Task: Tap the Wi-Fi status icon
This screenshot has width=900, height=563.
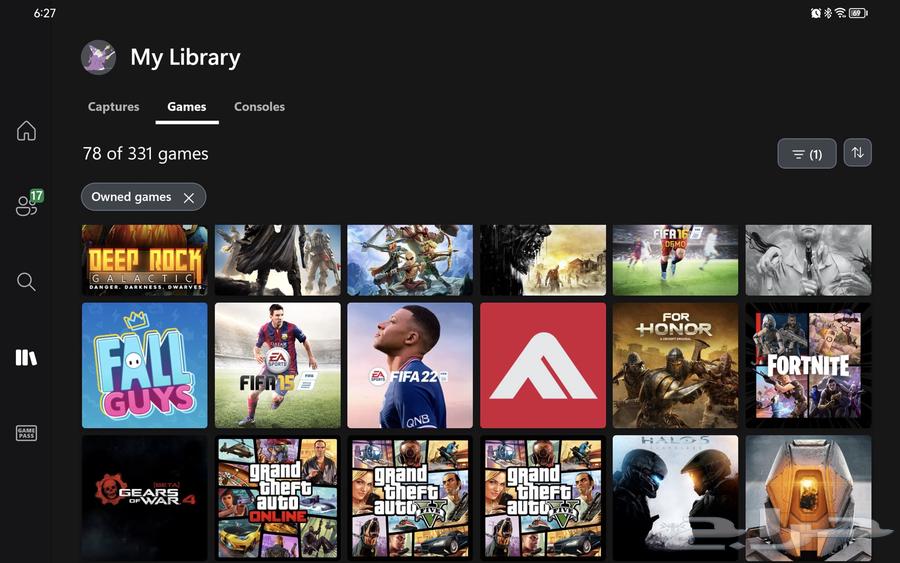Action: [x=840, y=13]
